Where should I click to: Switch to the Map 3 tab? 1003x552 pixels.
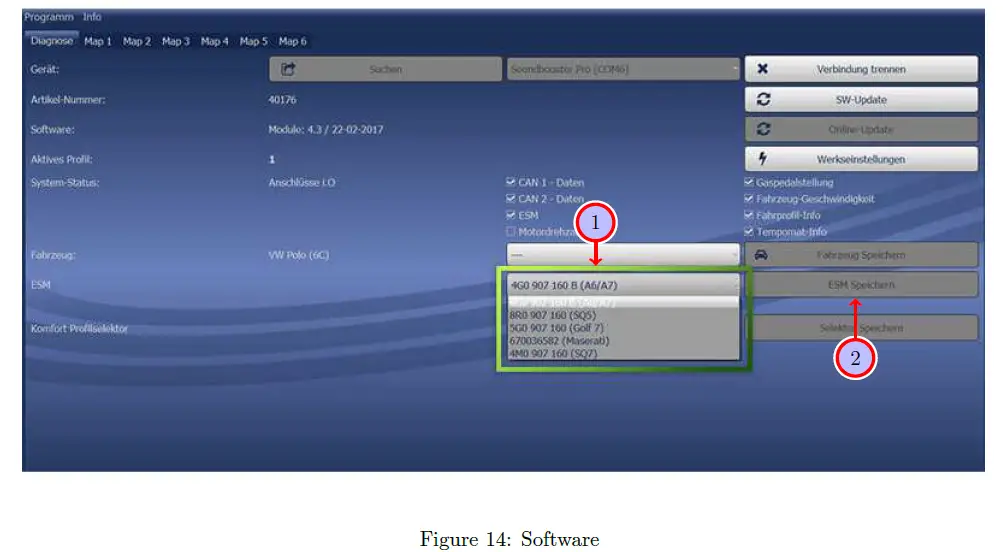[x=175, y=42]
